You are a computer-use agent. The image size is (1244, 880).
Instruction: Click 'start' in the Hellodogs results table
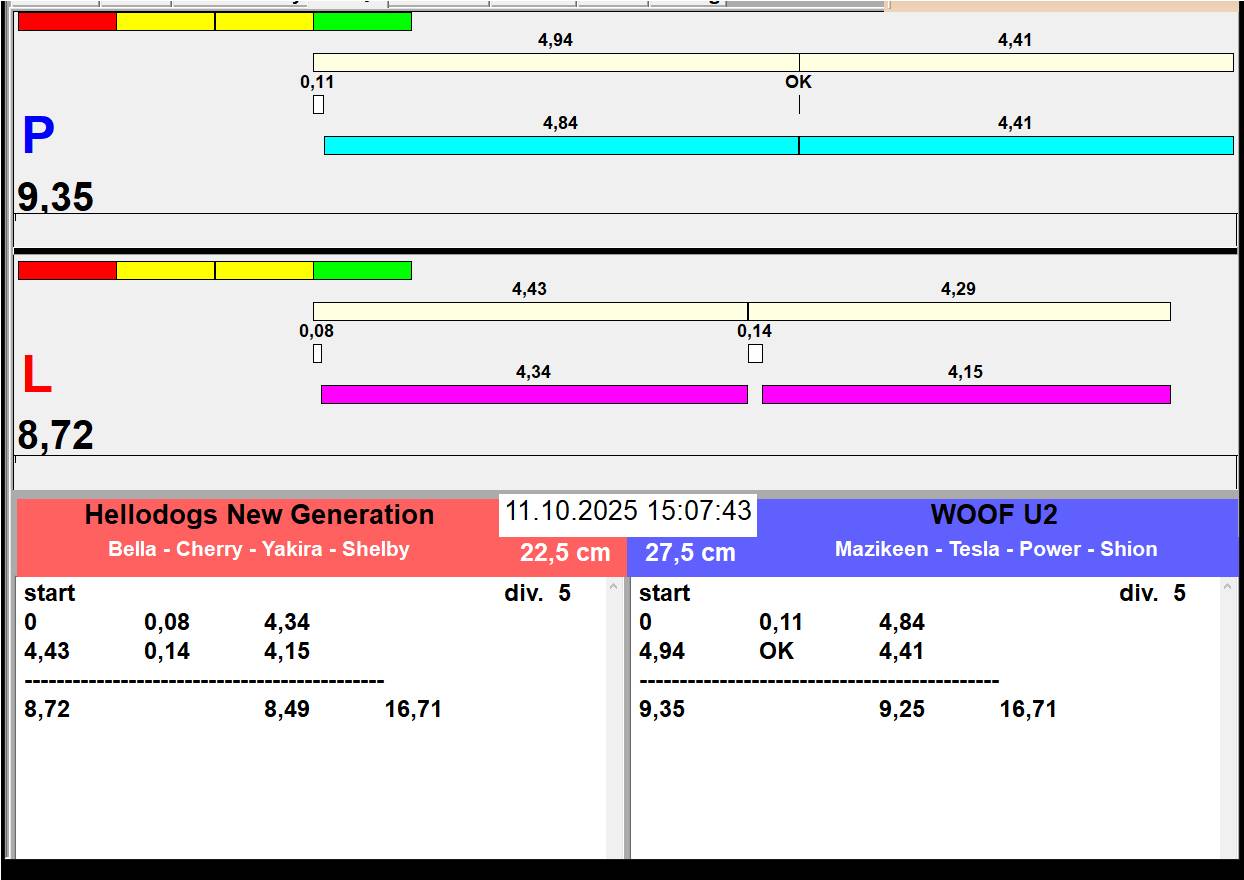pos(50,593)
